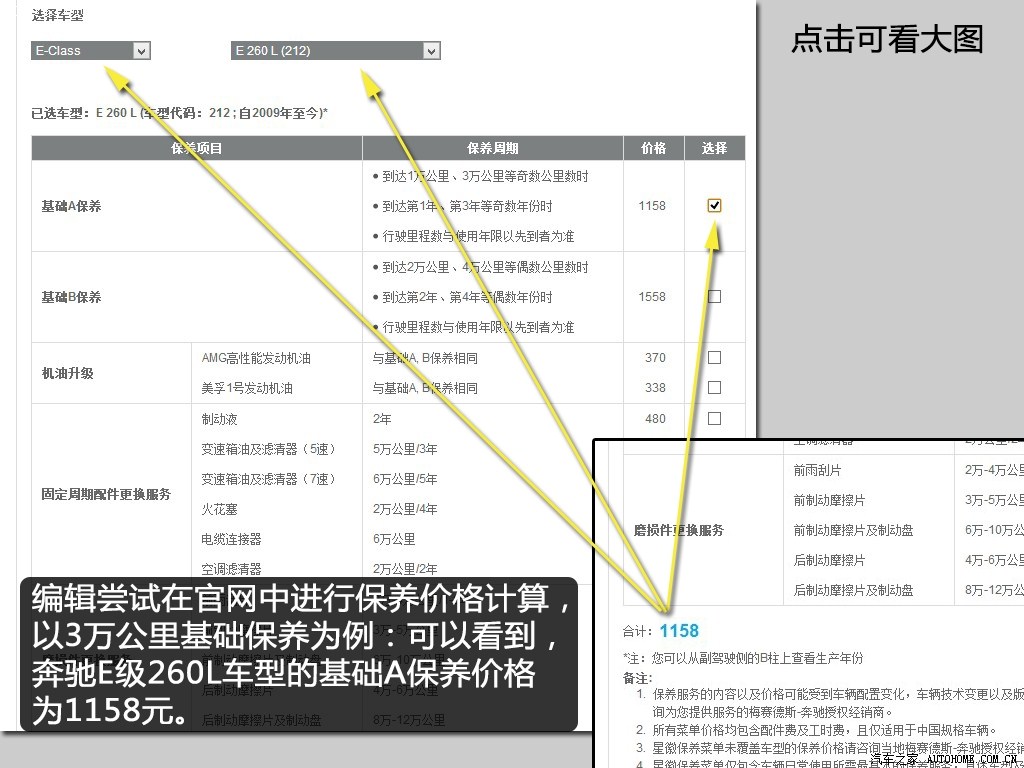1024x768 pixels.
Task: Click the AMG高性能发动机油 item
Action: coord(256,358)
